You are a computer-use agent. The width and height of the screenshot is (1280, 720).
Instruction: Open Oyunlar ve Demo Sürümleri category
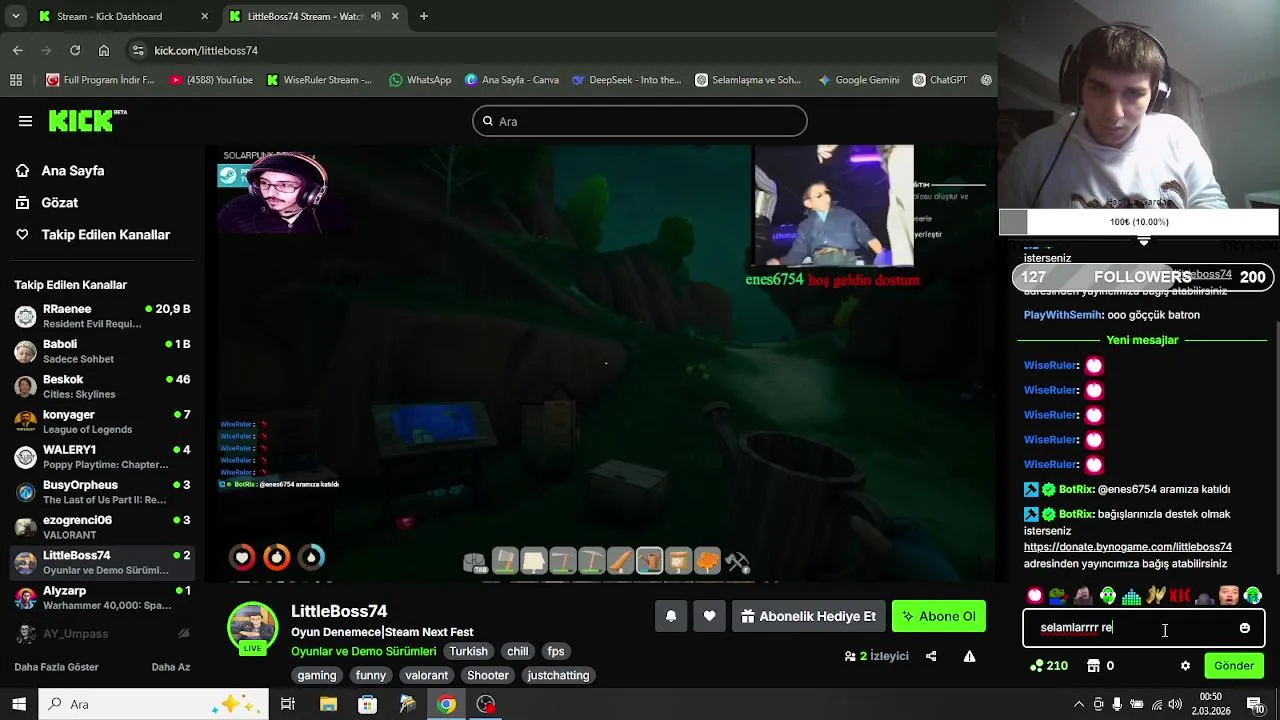(x=364, y=651)
